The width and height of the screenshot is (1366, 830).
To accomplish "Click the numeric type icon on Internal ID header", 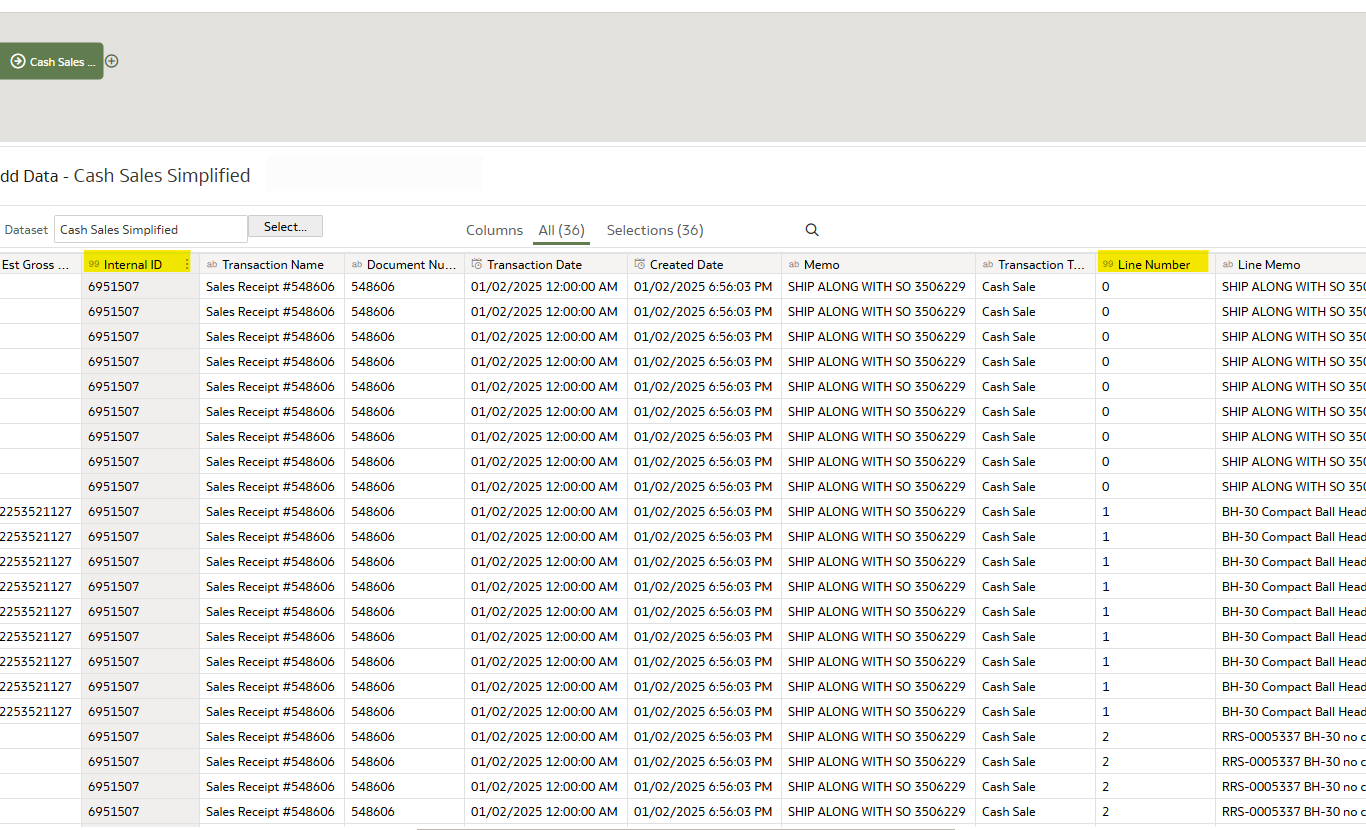I will click(x=93, y=264).
